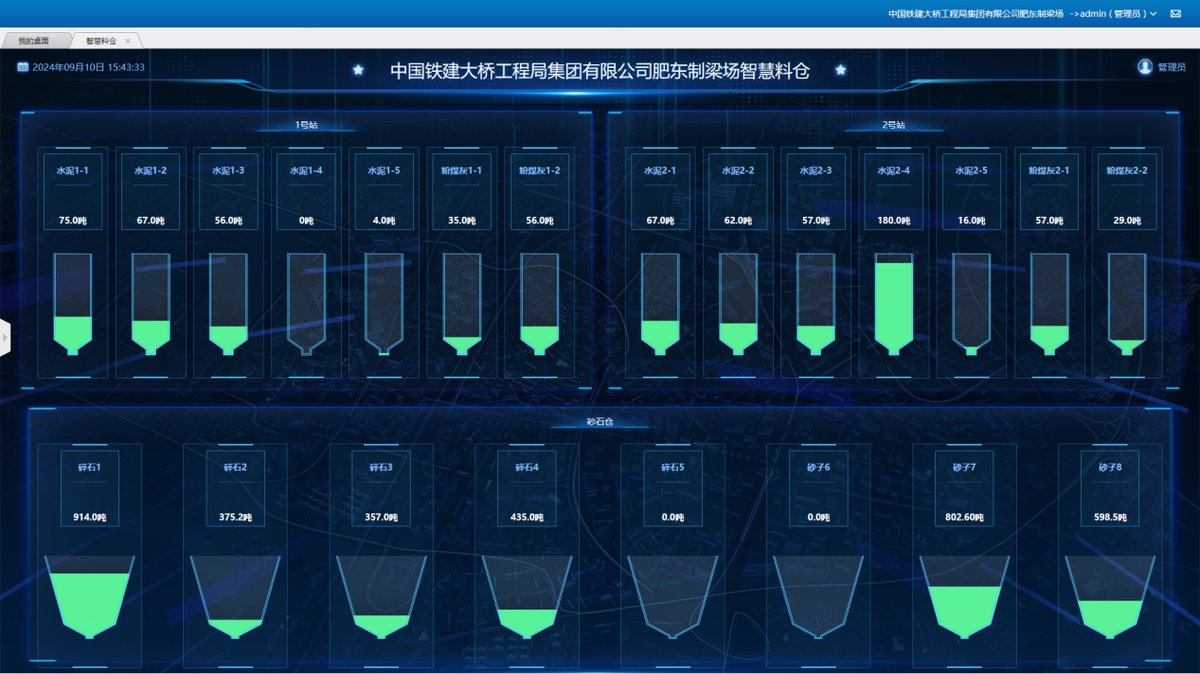Image resolution: width=1200 pixels, height=674 pixels.
Task: Click the 砂子7 hopper graphic
Action: coord(964,597)
